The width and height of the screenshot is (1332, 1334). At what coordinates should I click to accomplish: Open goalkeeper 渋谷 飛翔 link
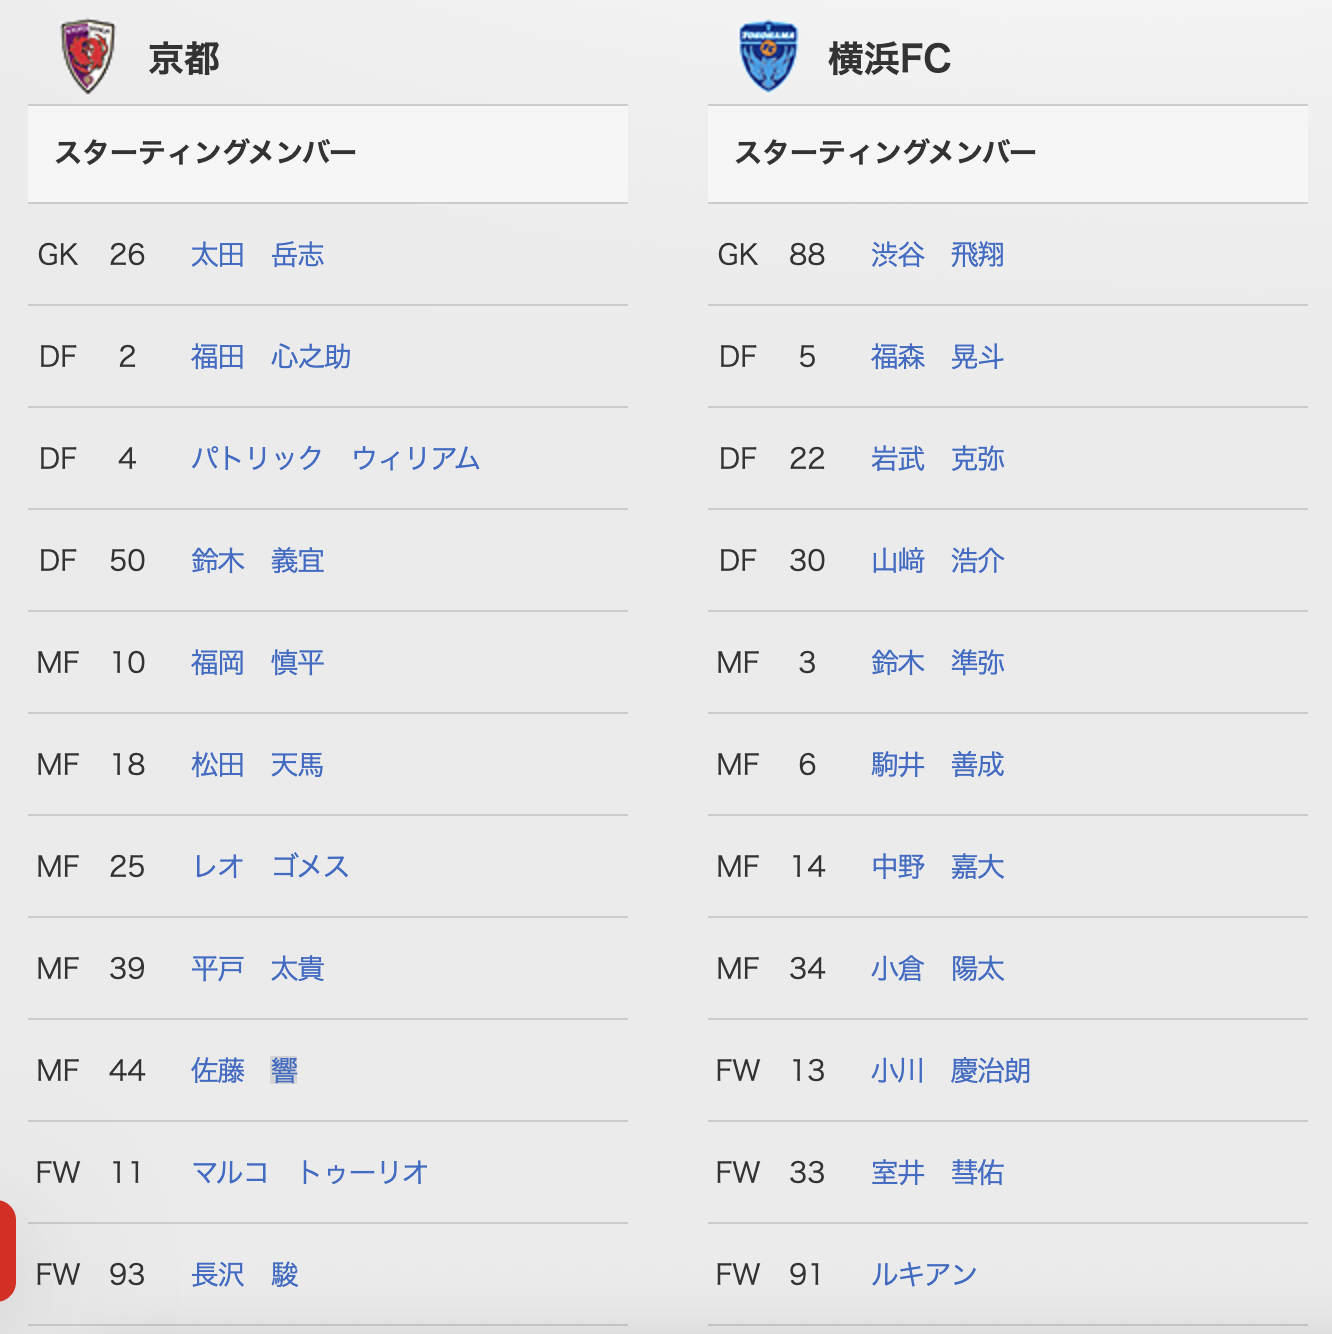tap(937, 255)
